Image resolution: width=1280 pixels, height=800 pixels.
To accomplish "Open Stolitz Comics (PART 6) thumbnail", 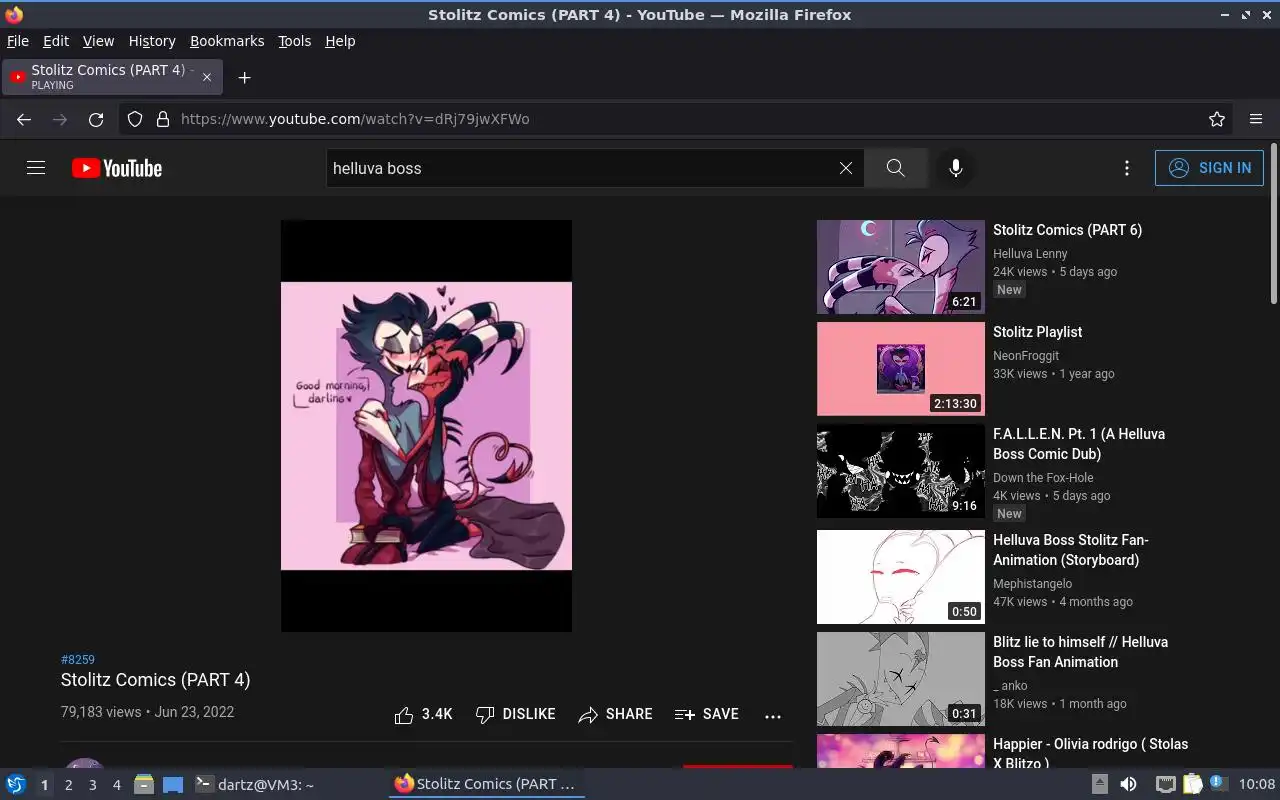I will (901, 267).
